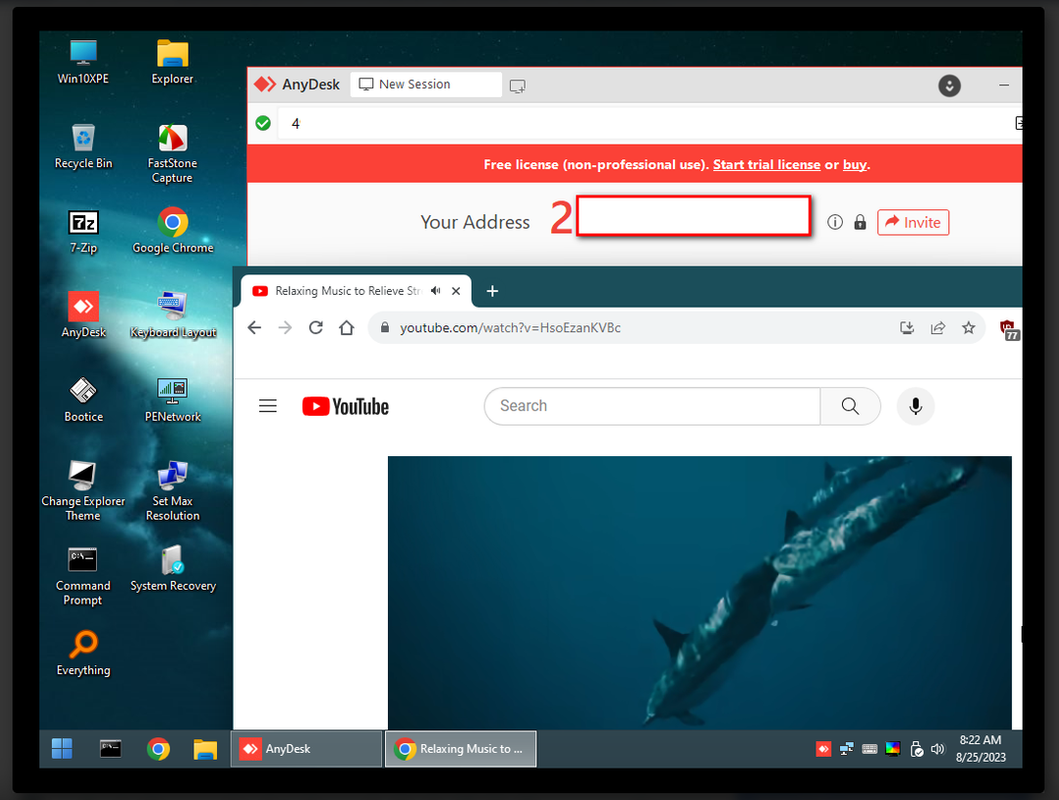Viewport: 1059px width, 800px height.
Task: Follow the buy link in license banner
Action: (x=854, y=165)
